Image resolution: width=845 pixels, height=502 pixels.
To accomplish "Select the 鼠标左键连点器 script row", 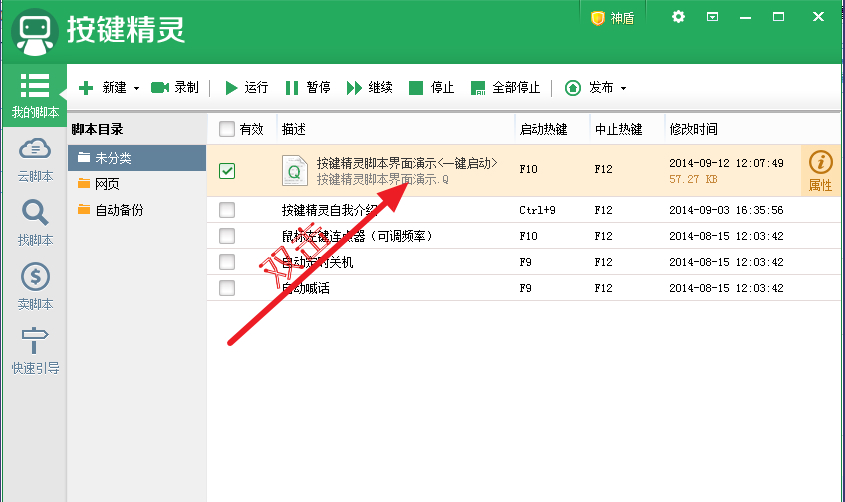I will 523,236.
